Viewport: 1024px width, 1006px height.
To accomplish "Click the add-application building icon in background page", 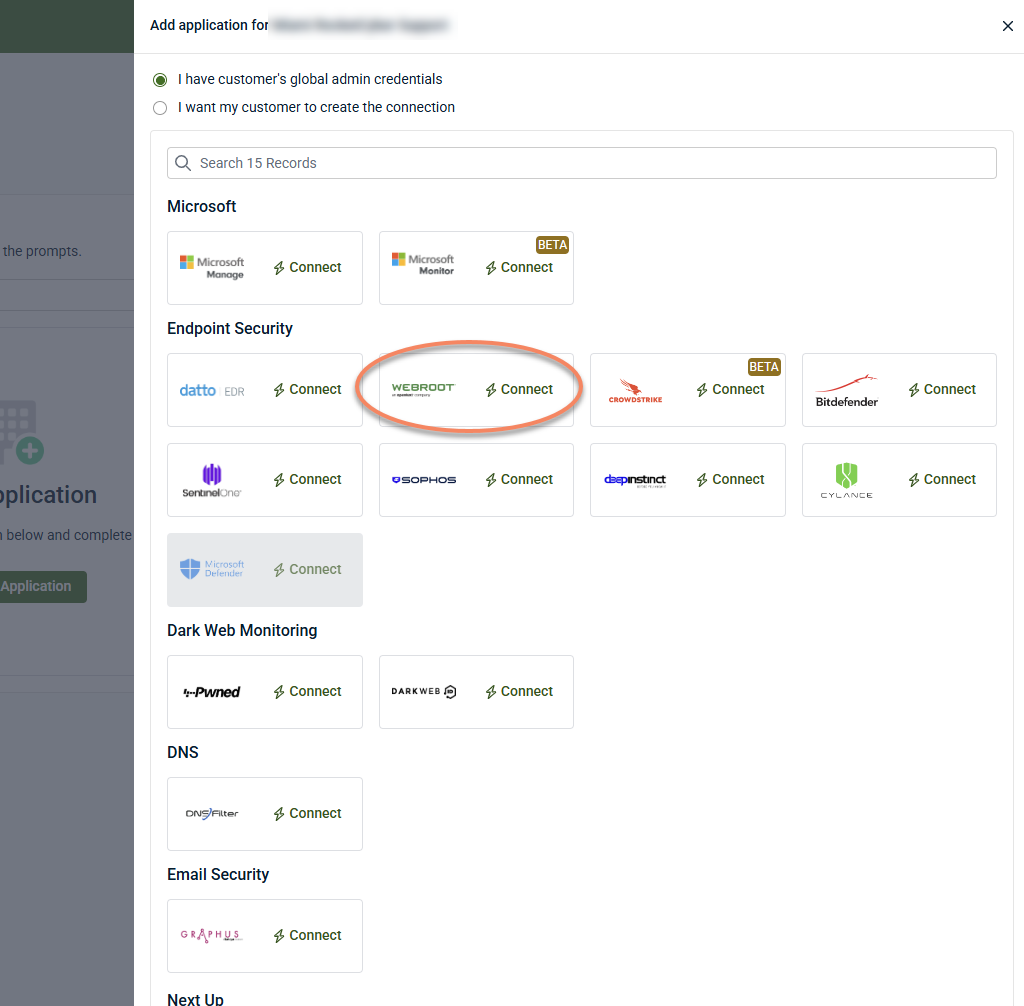I will (22, 432).
